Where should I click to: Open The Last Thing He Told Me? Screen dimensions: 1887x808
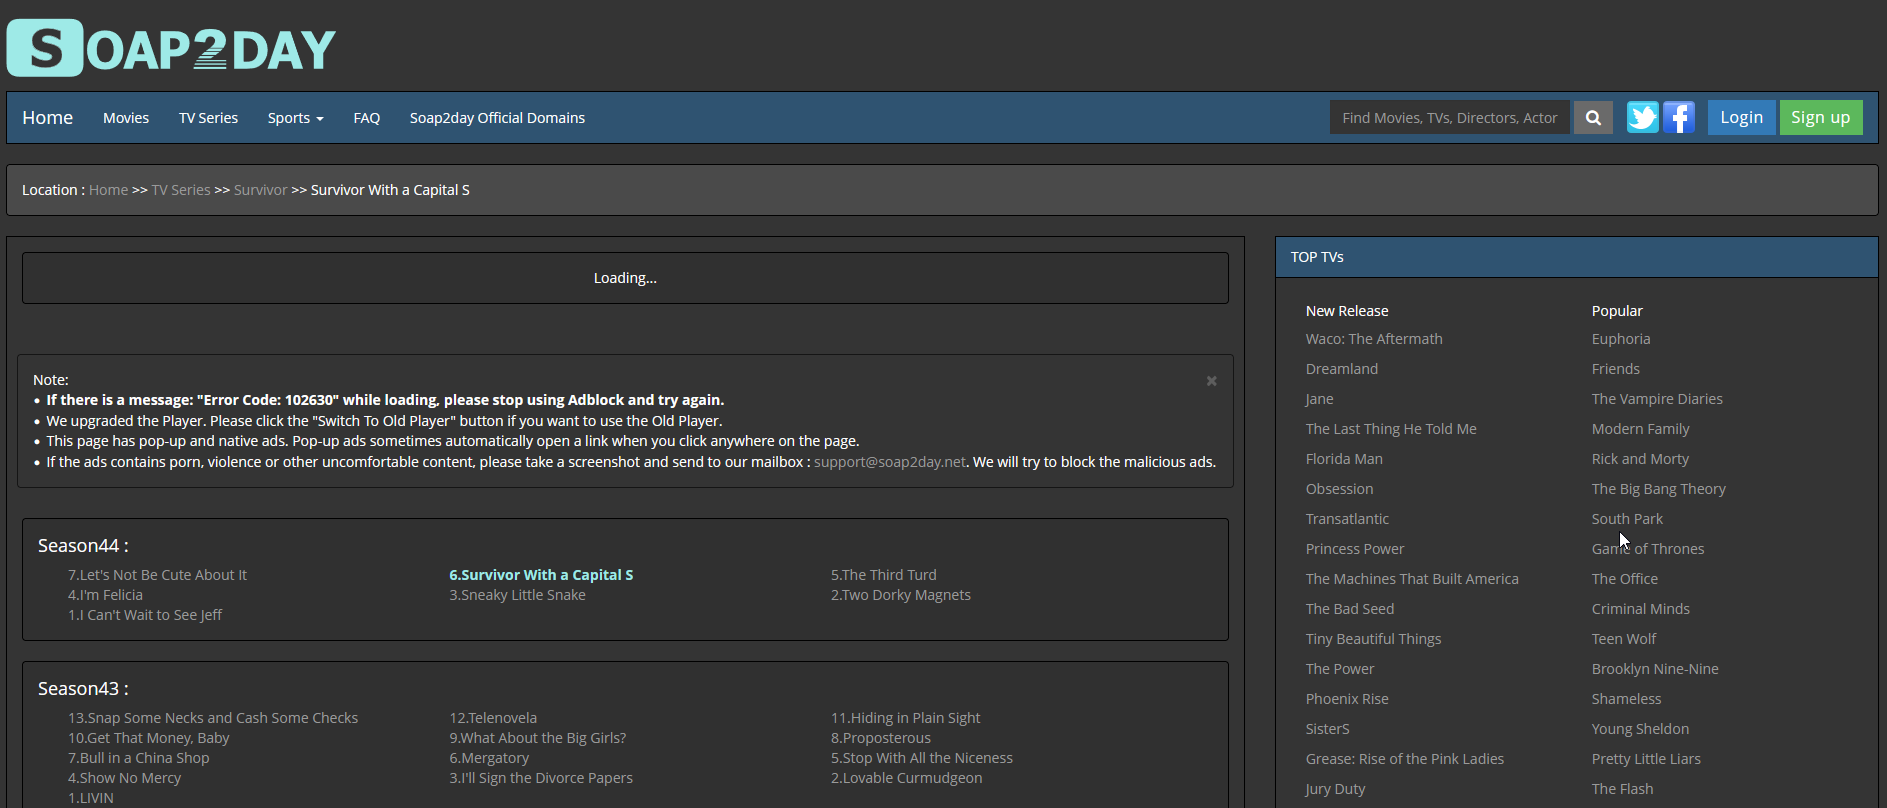click(1391, 429)
